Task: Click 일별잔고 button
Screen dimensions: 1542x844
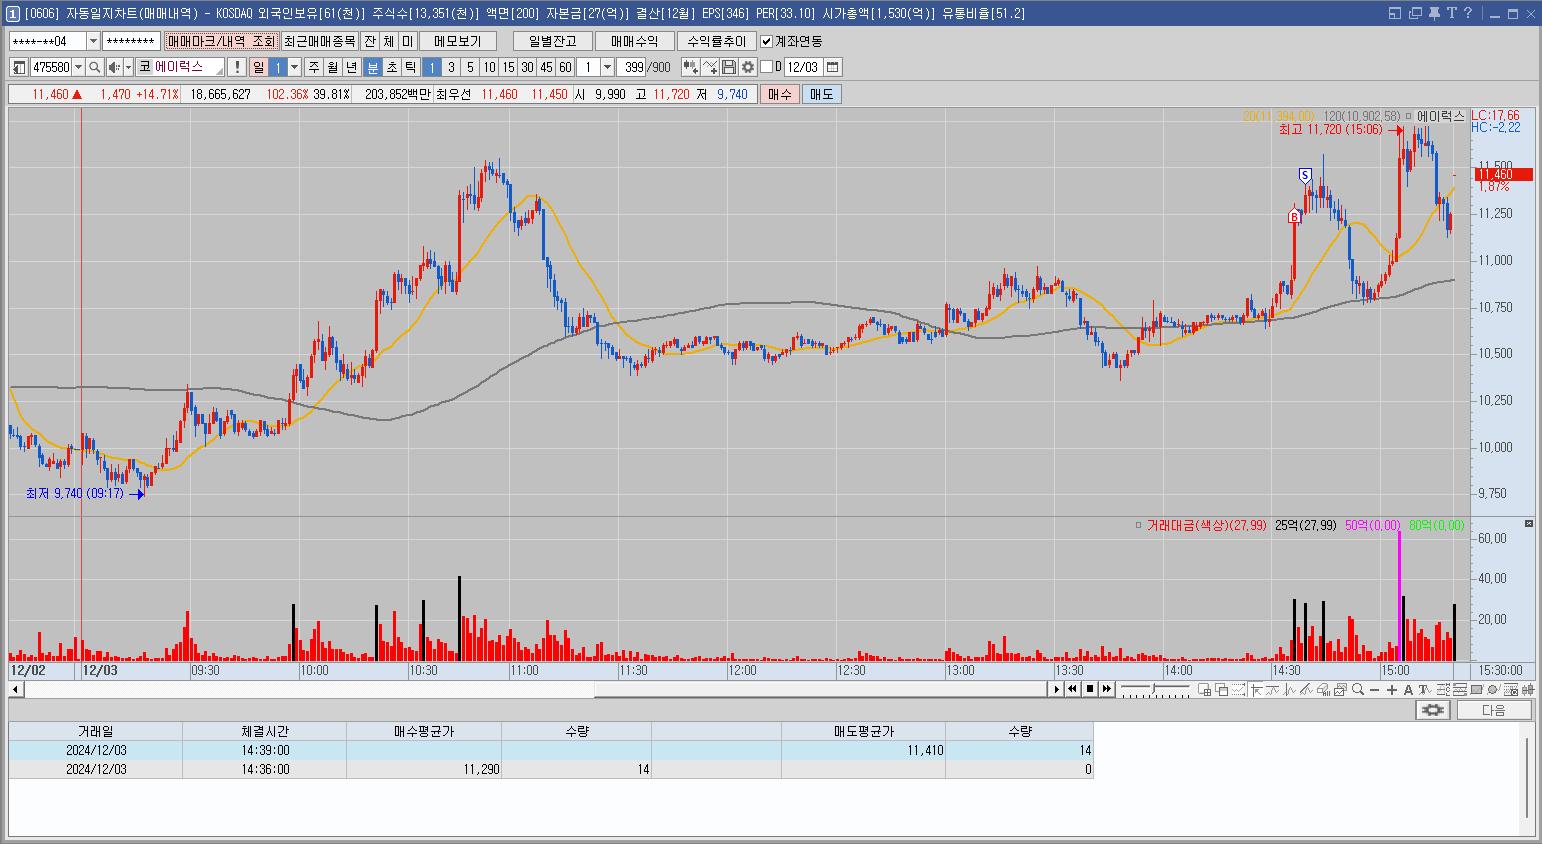Action: (x=552, y=41)
